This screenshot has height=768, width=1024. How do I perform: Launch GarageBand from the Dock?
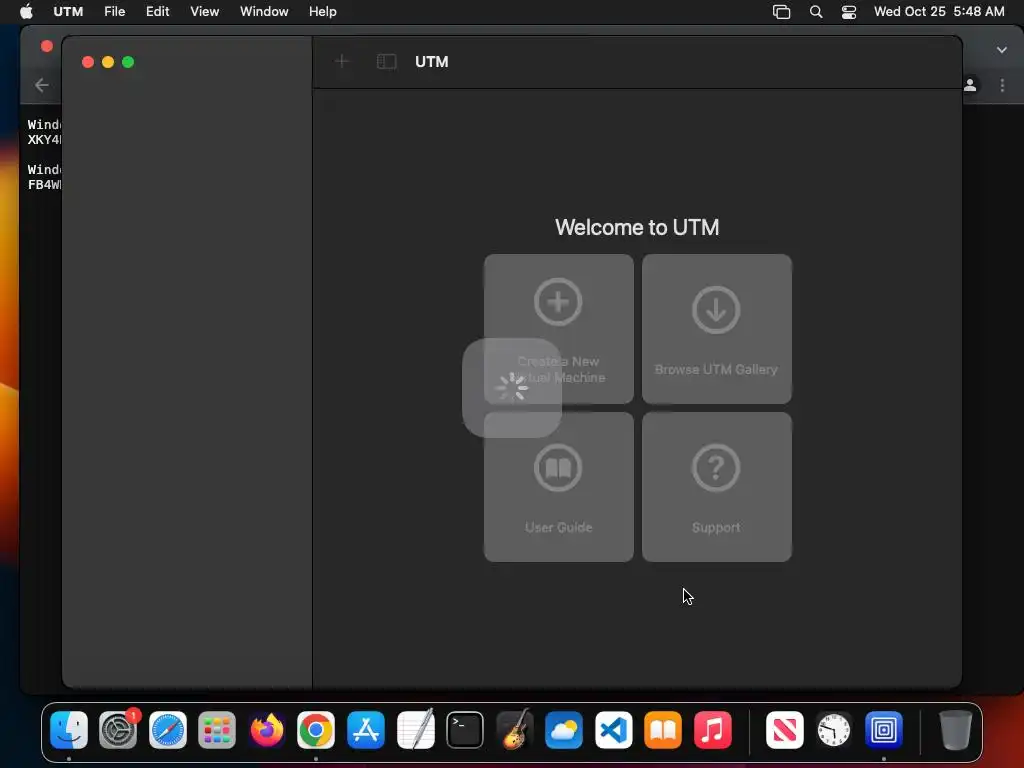515,729
